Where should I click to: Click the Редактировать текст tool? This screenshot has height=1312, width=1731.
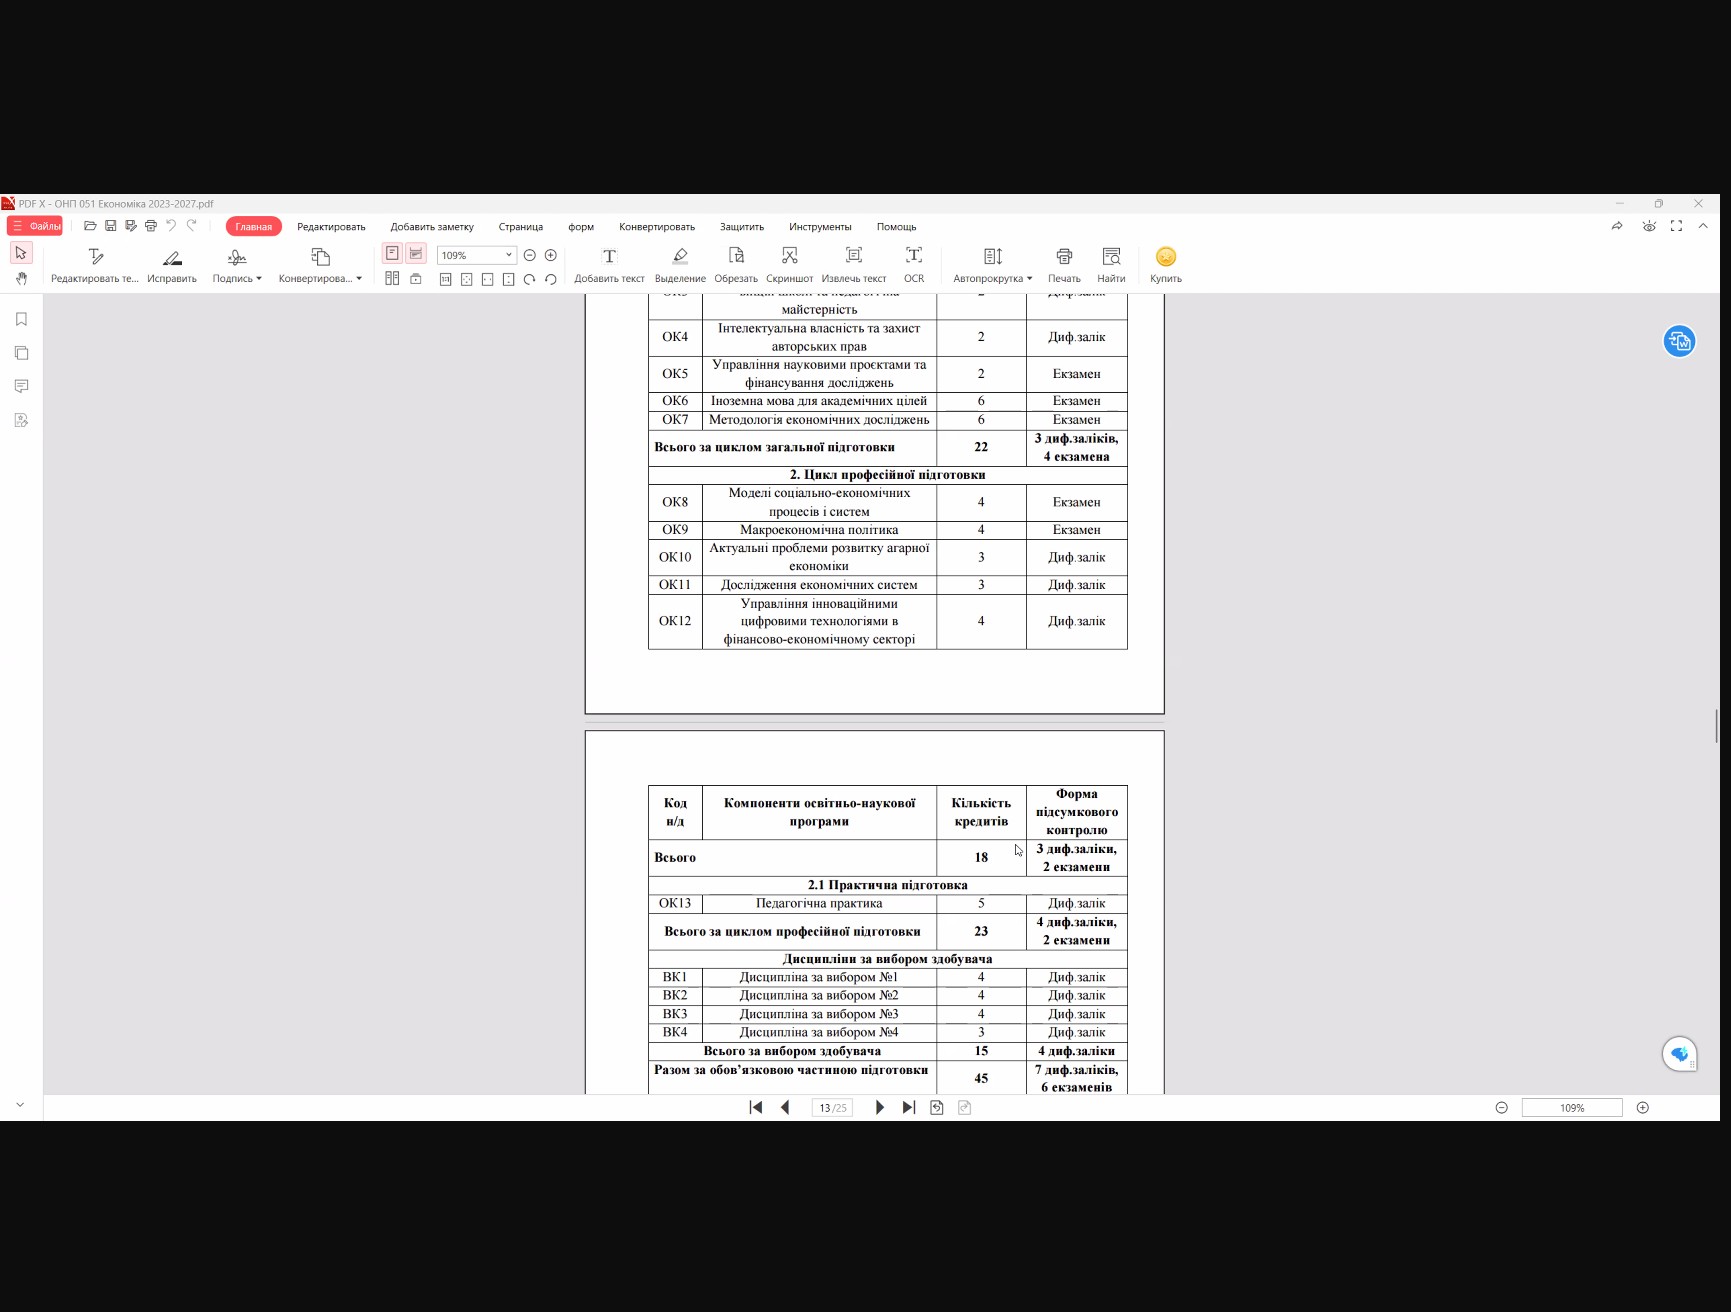coord(95,266)
